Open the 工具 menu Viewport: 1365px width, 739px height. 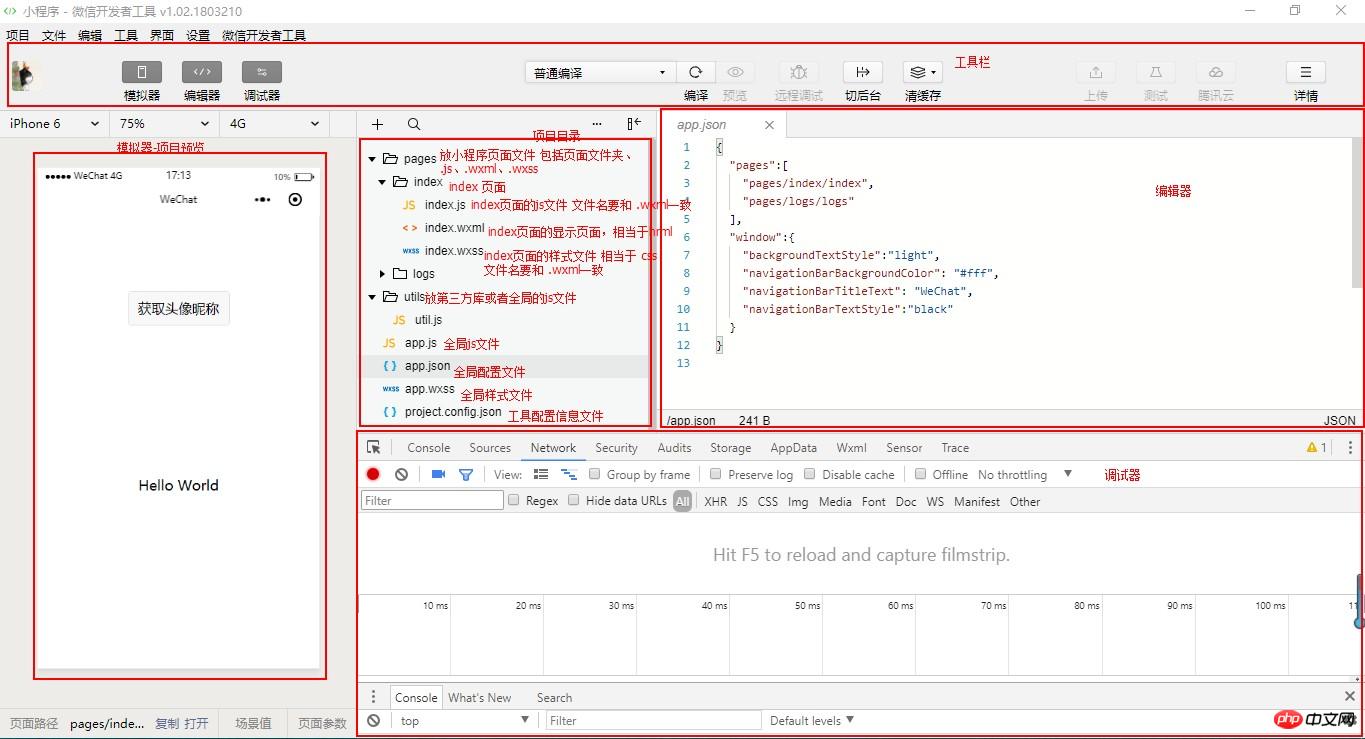point(126,35)
